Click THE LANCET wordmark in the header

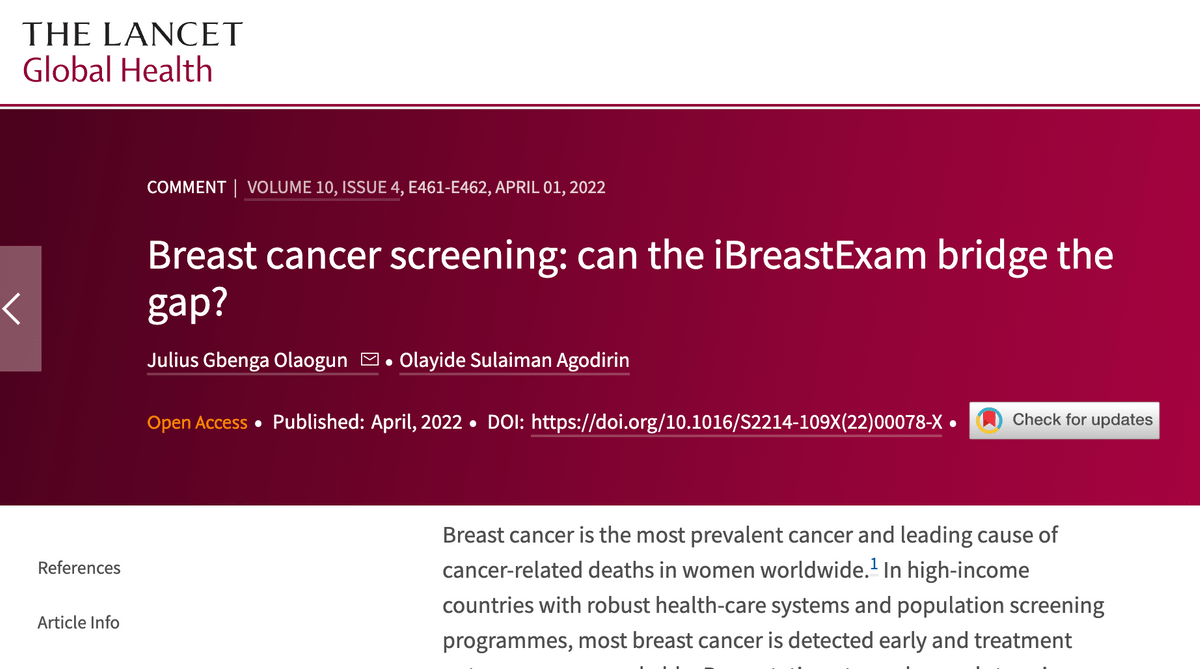coord(132,34)
